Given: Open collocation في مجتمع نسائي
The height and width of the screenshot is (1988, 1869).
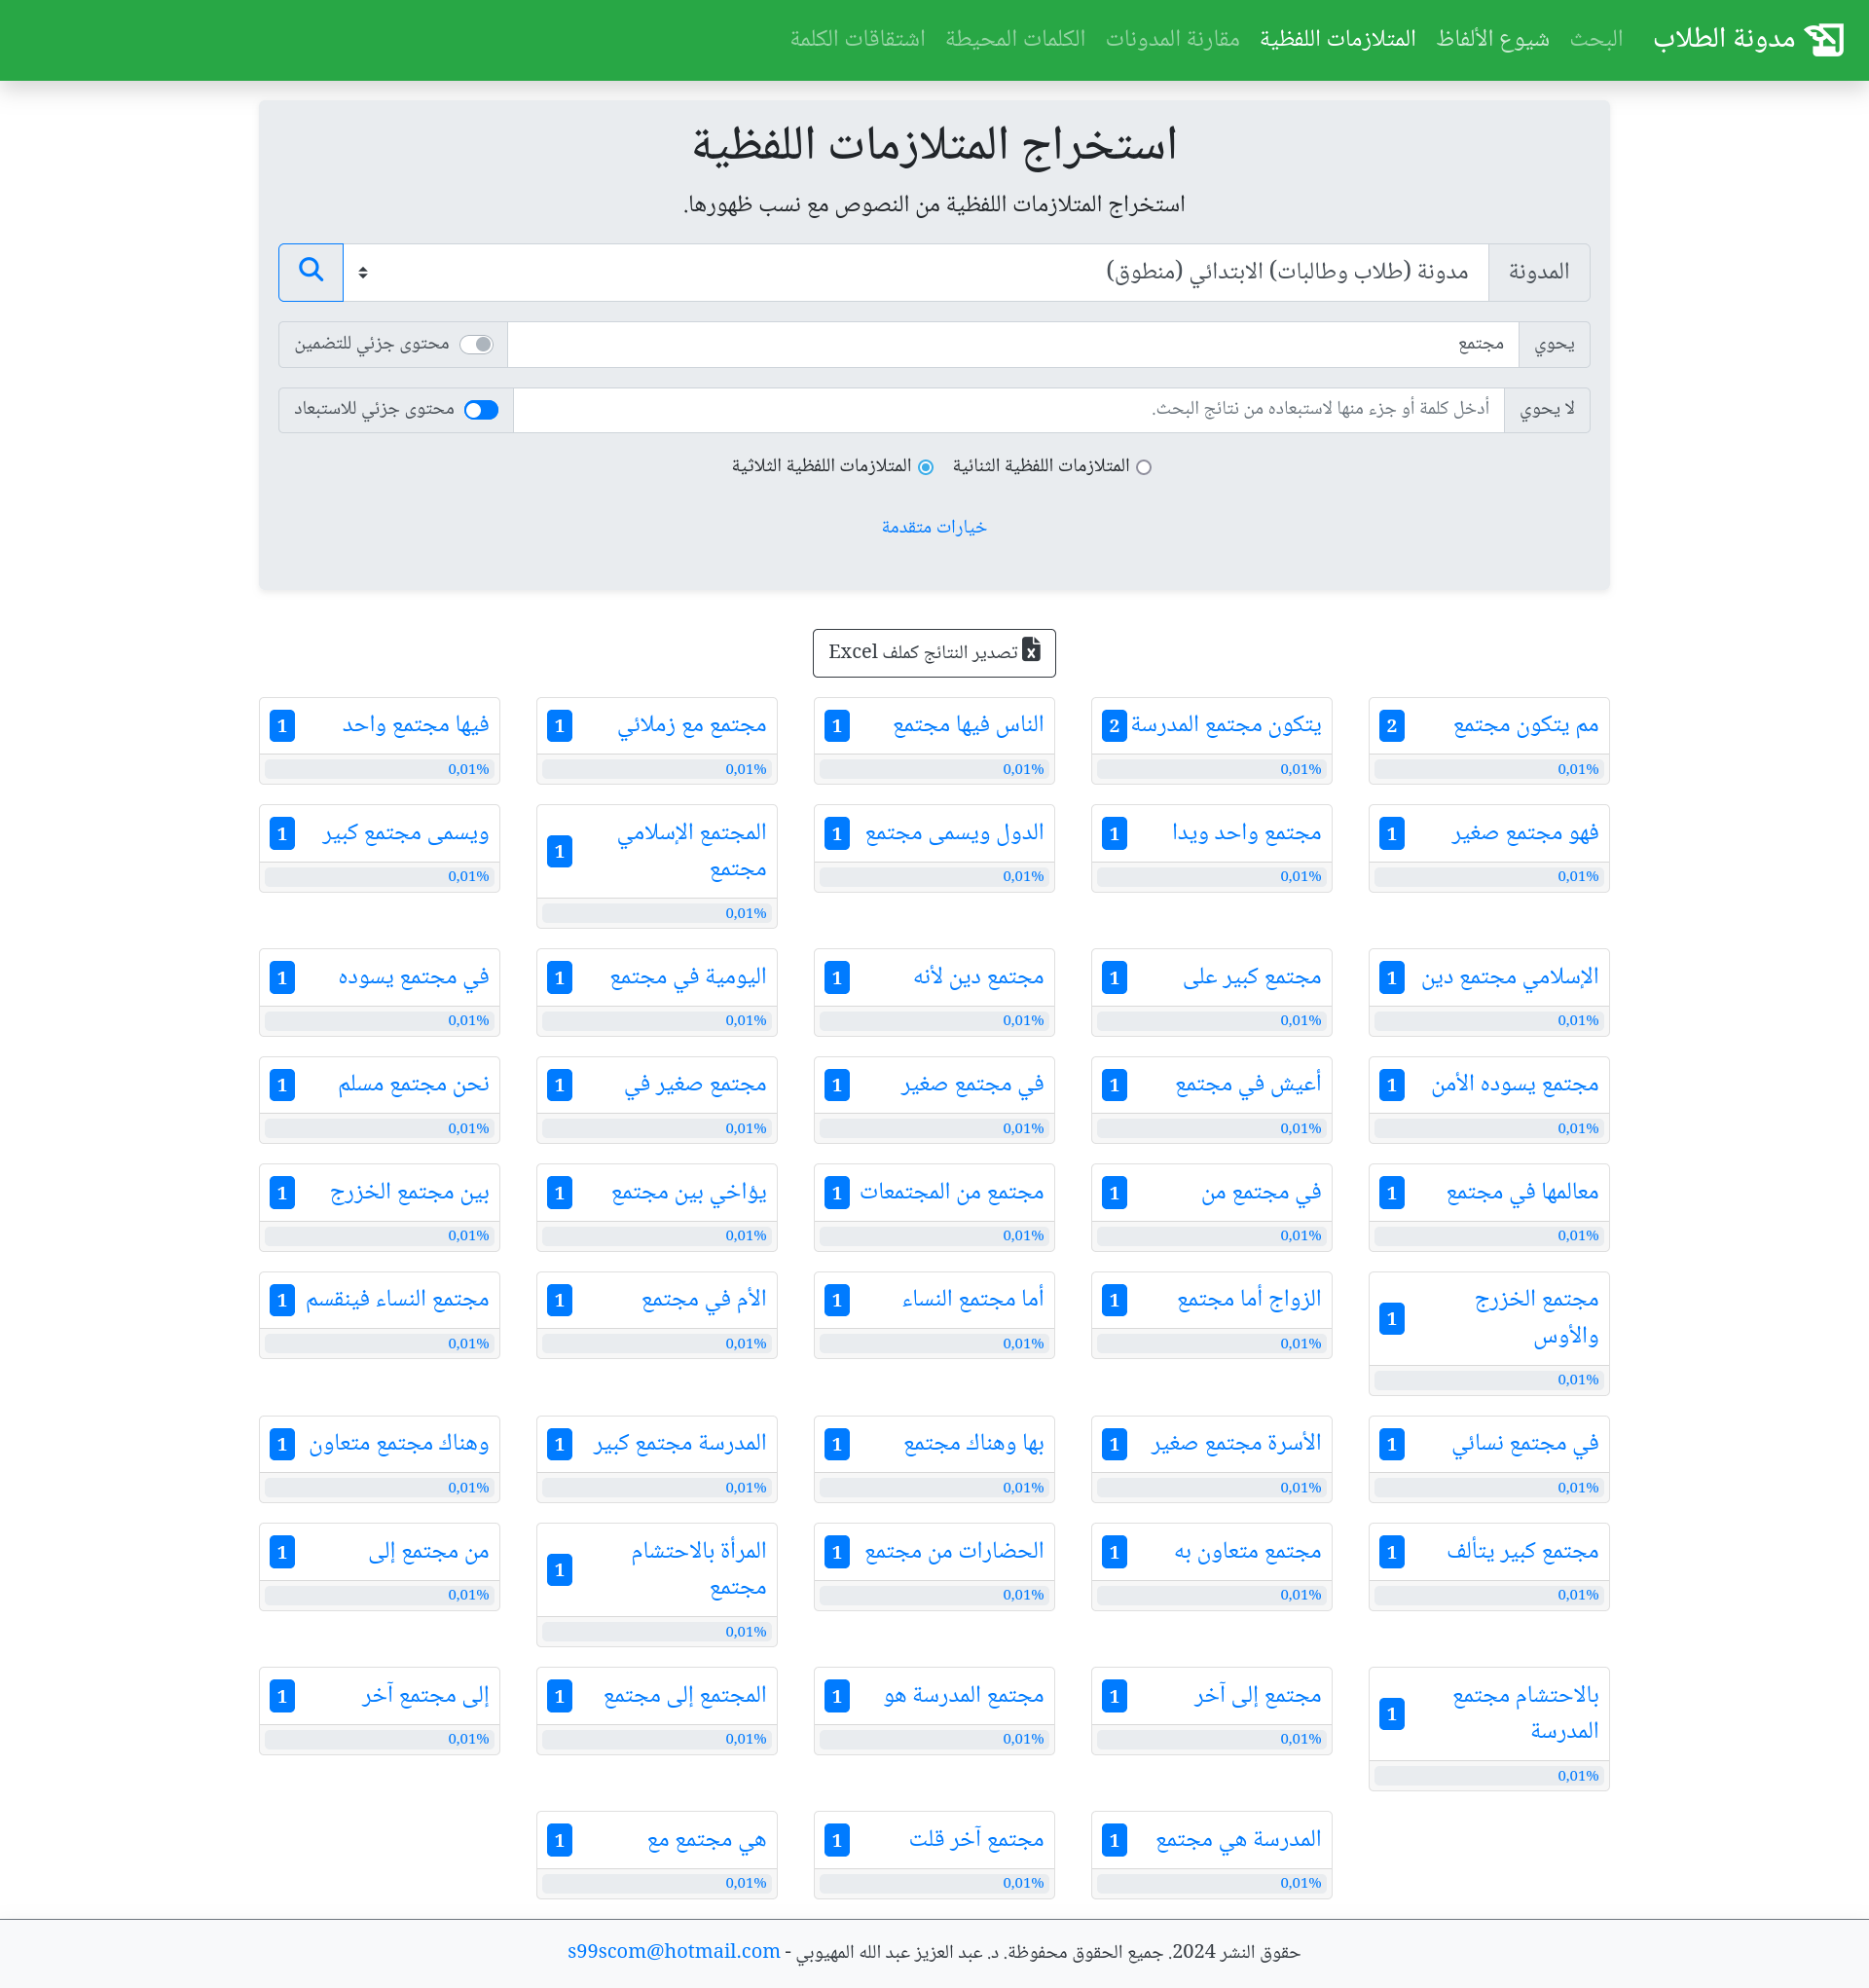Looking at the screenshot, I should click(1525, 1444).
